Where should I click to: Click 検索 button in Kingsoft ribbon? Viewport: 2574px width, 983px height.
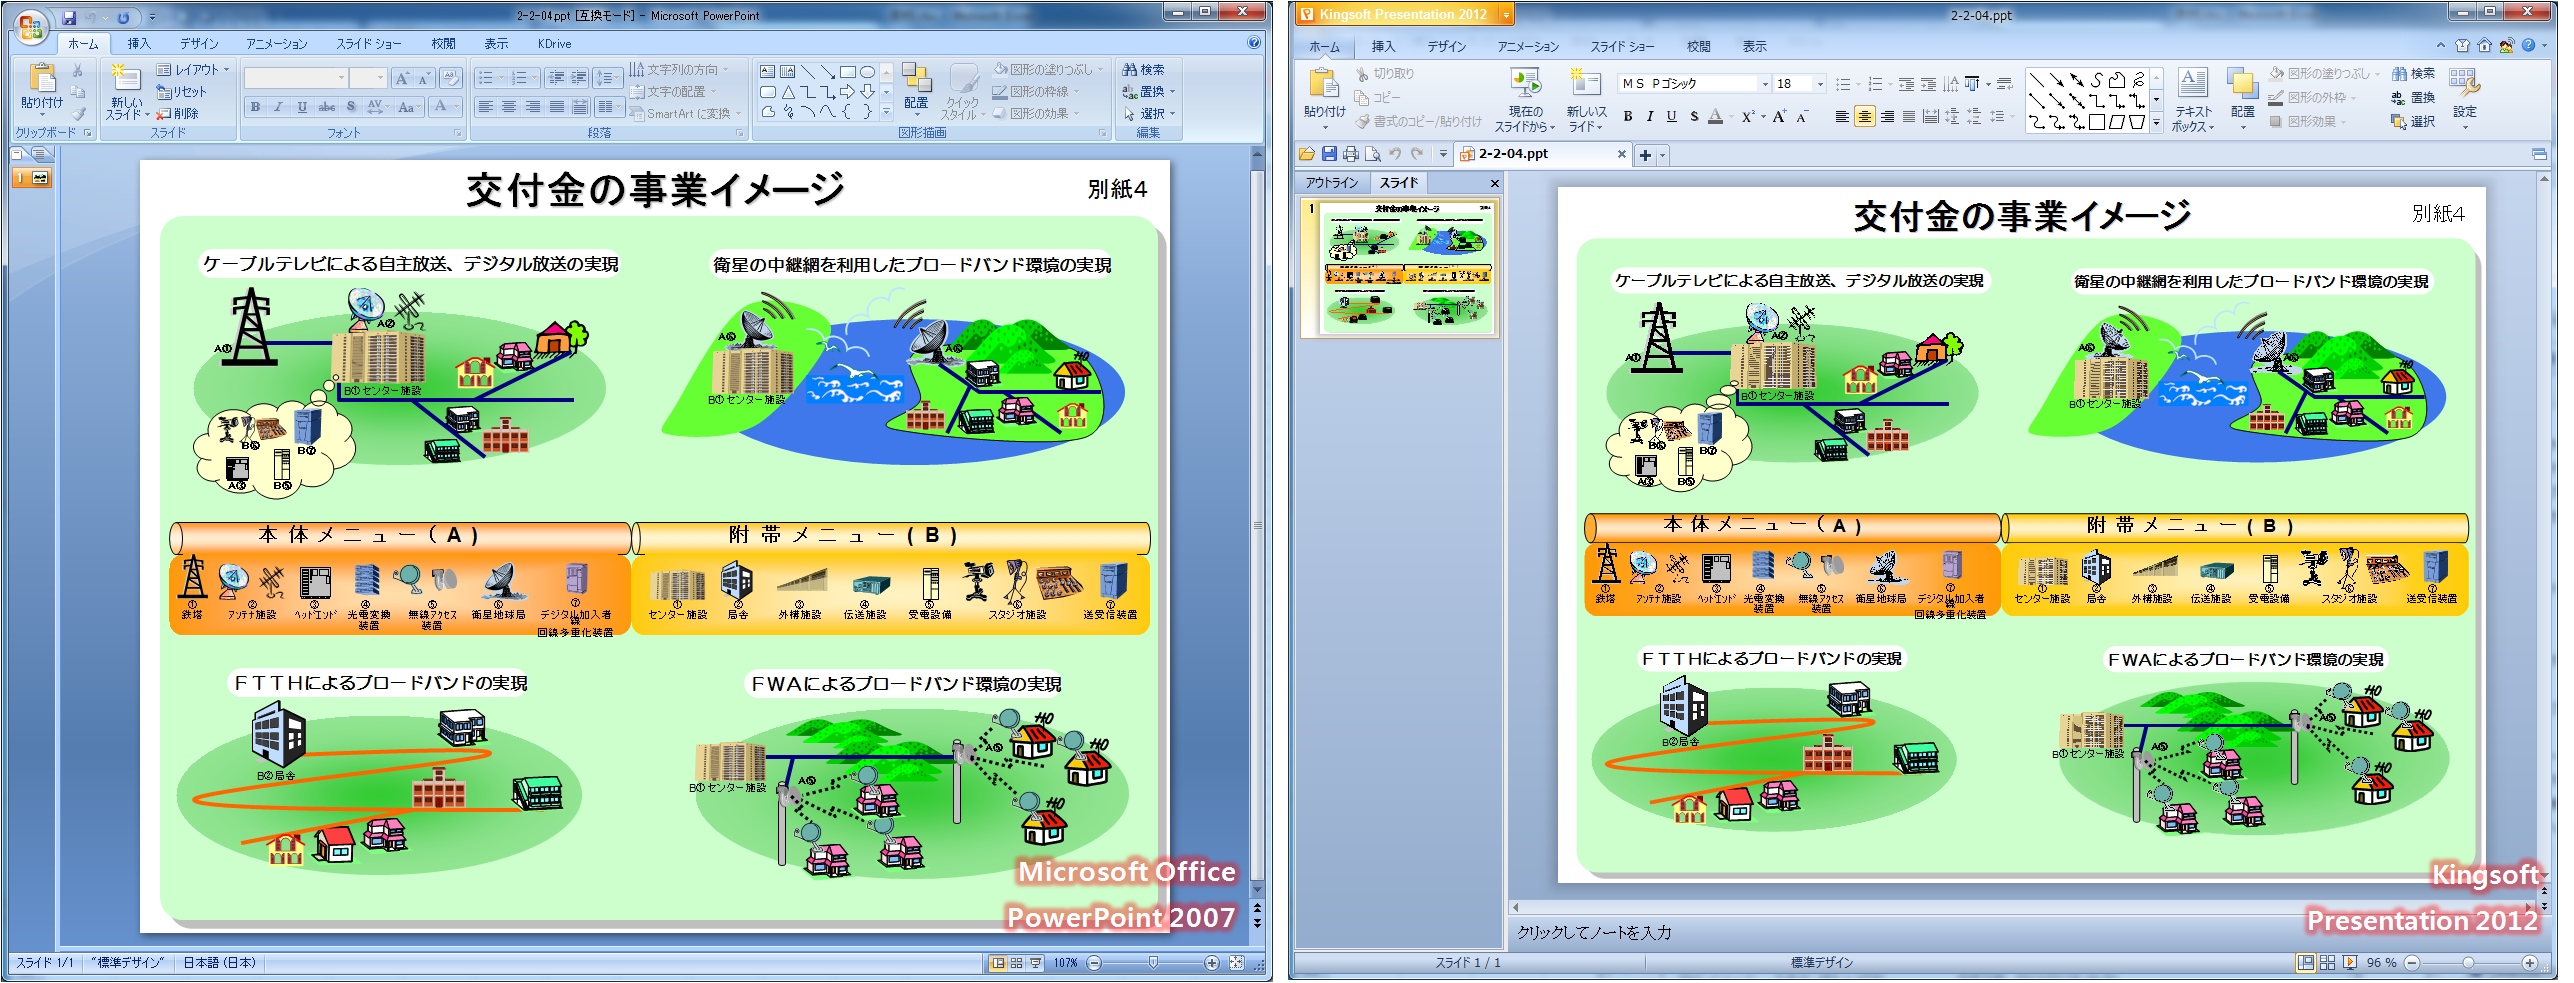coord(2413,74)
